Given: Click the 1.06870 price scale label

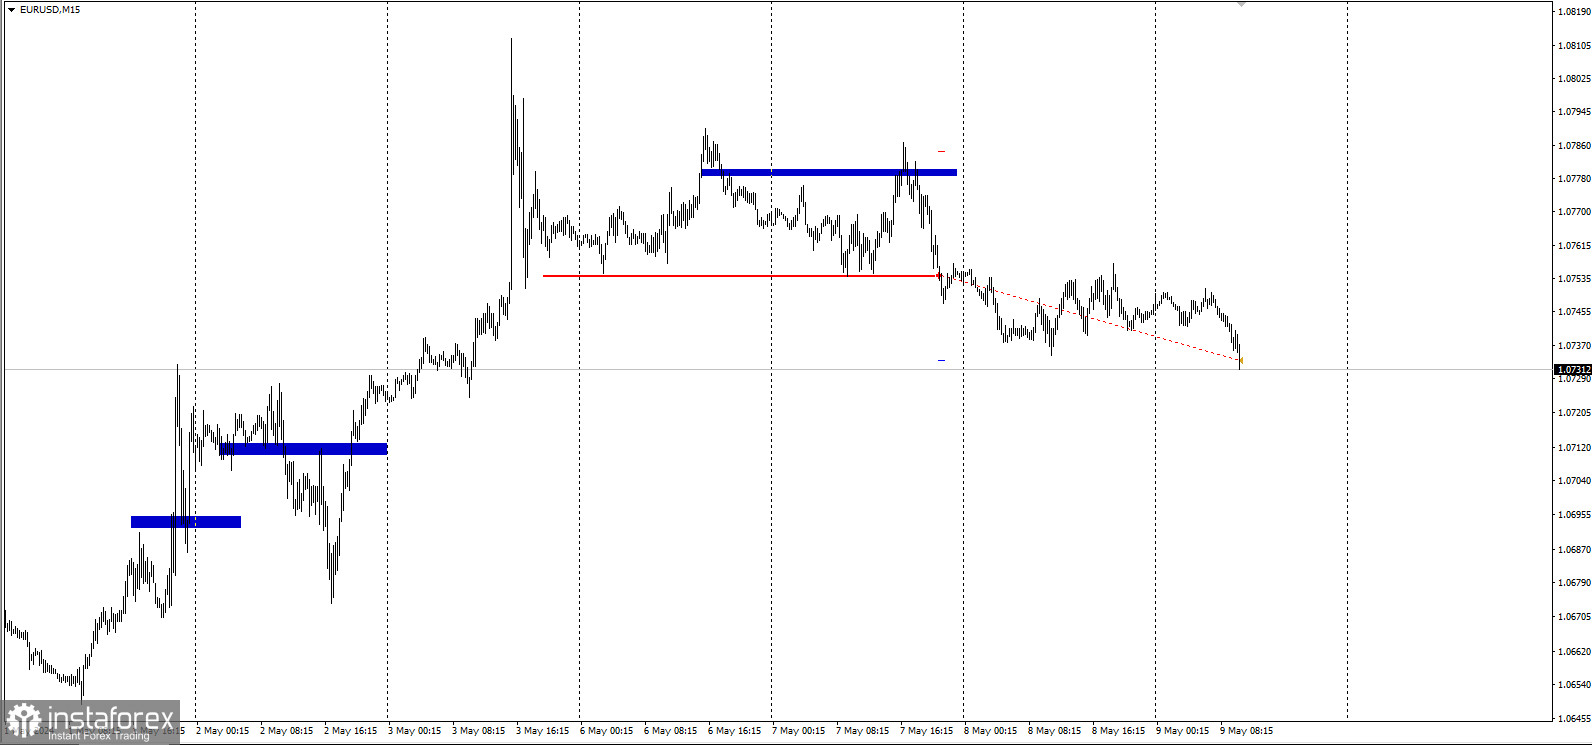Looking at the screenshot, I should pyautogui.click(x=1574, y=549).
